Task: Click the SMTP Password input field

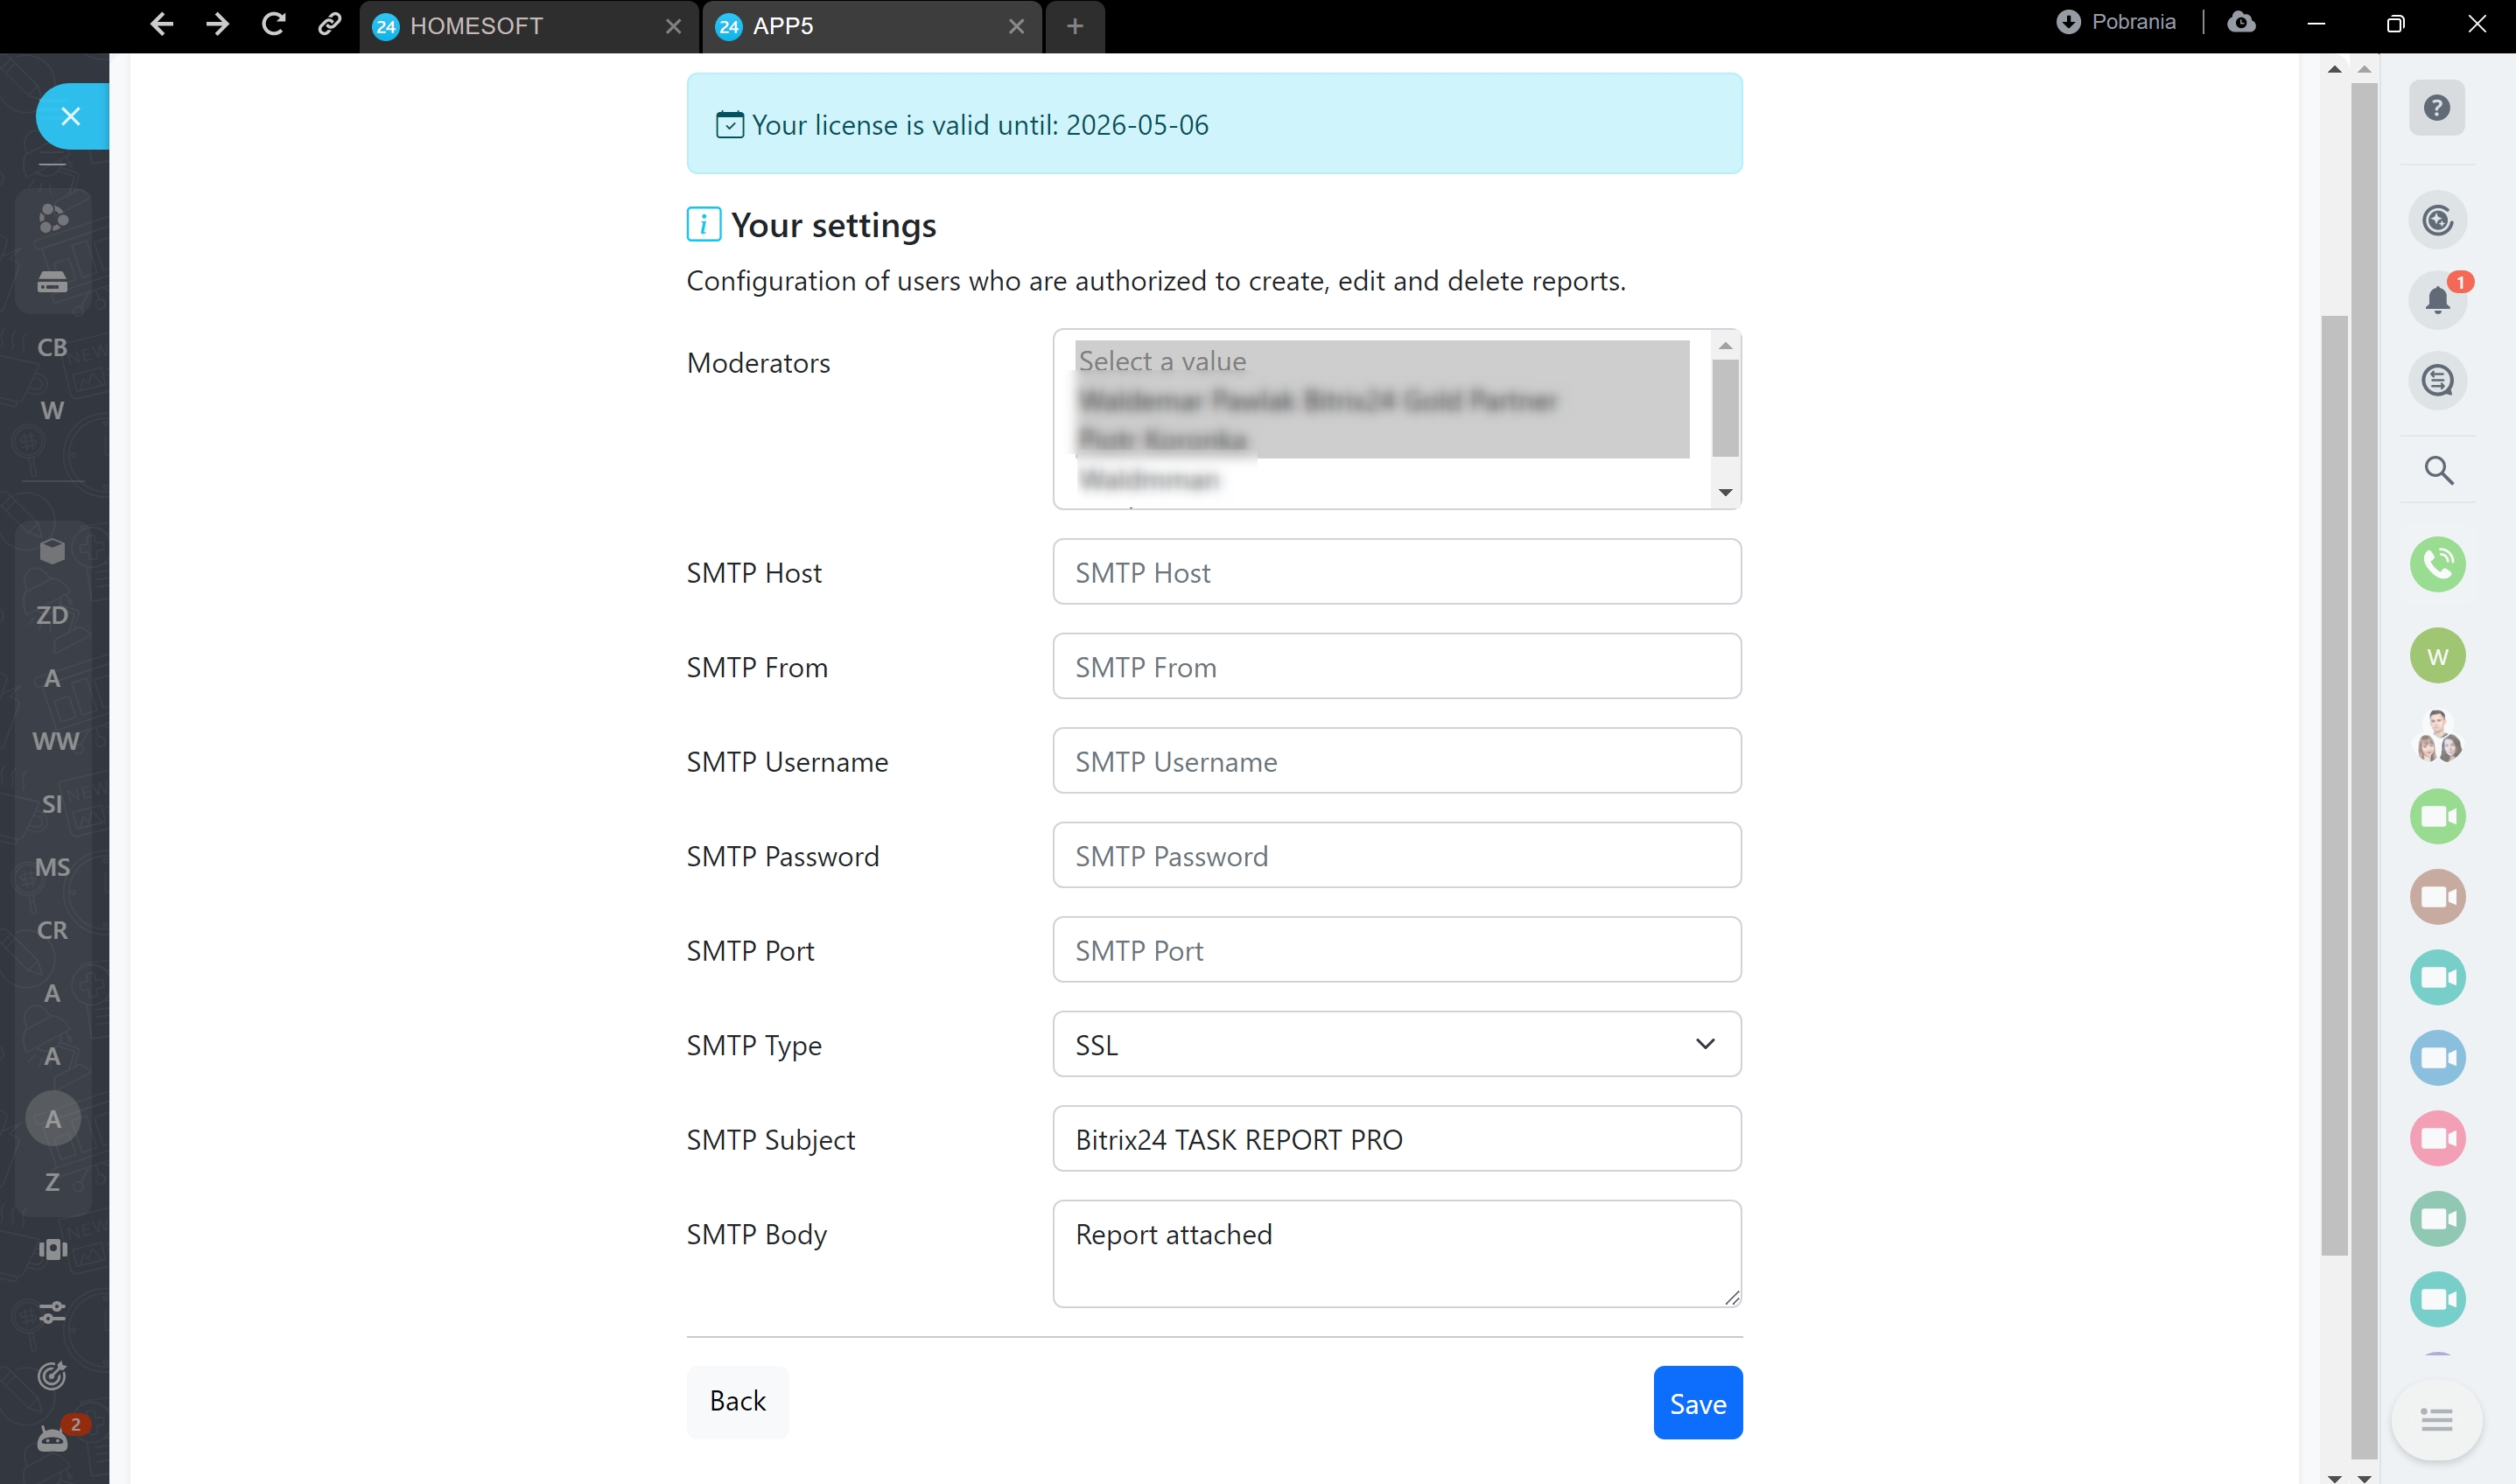Action: 1396,856
